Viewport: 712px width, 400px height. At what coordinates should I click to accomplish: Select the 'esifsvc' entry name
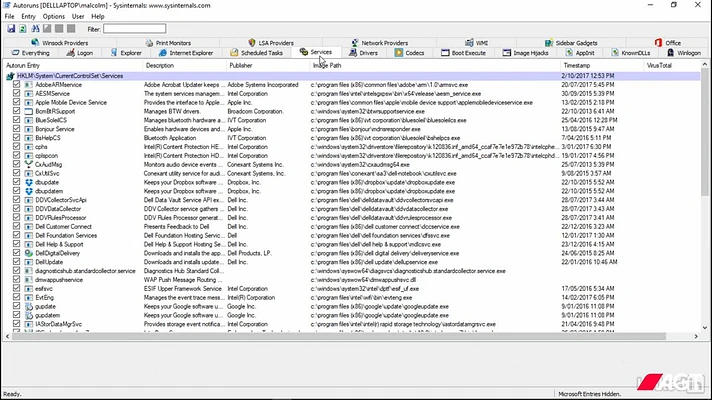pyautogui.click(x=44, y=289)
